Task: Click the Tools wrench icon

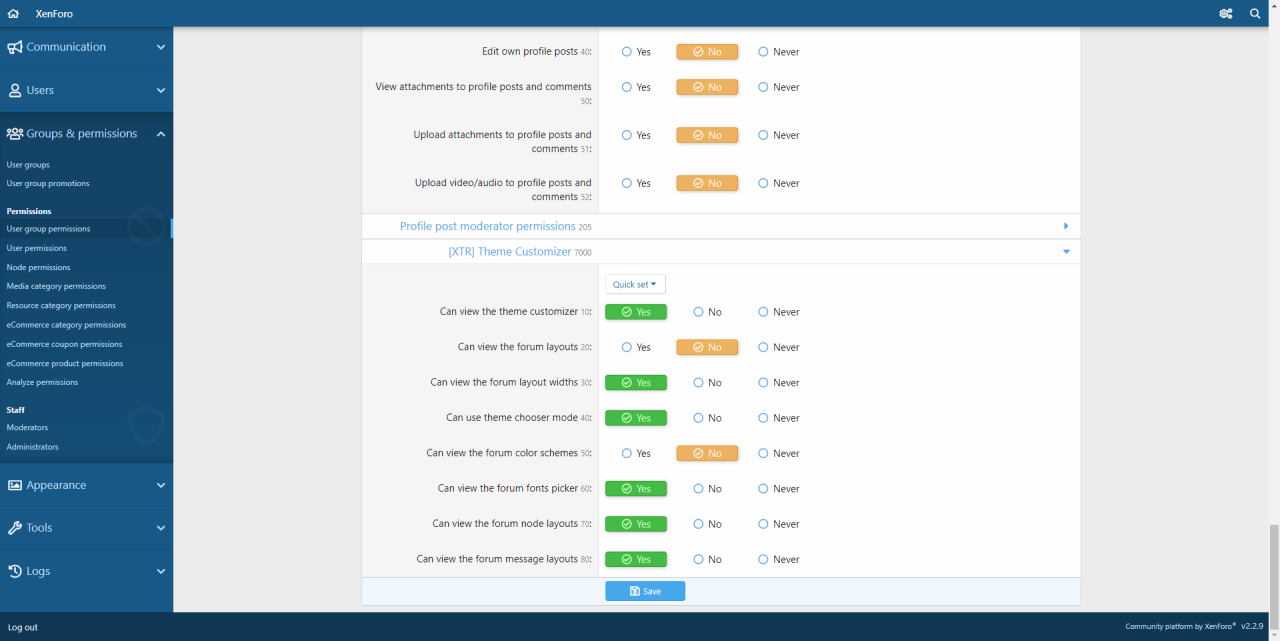Action: [15, 528]
